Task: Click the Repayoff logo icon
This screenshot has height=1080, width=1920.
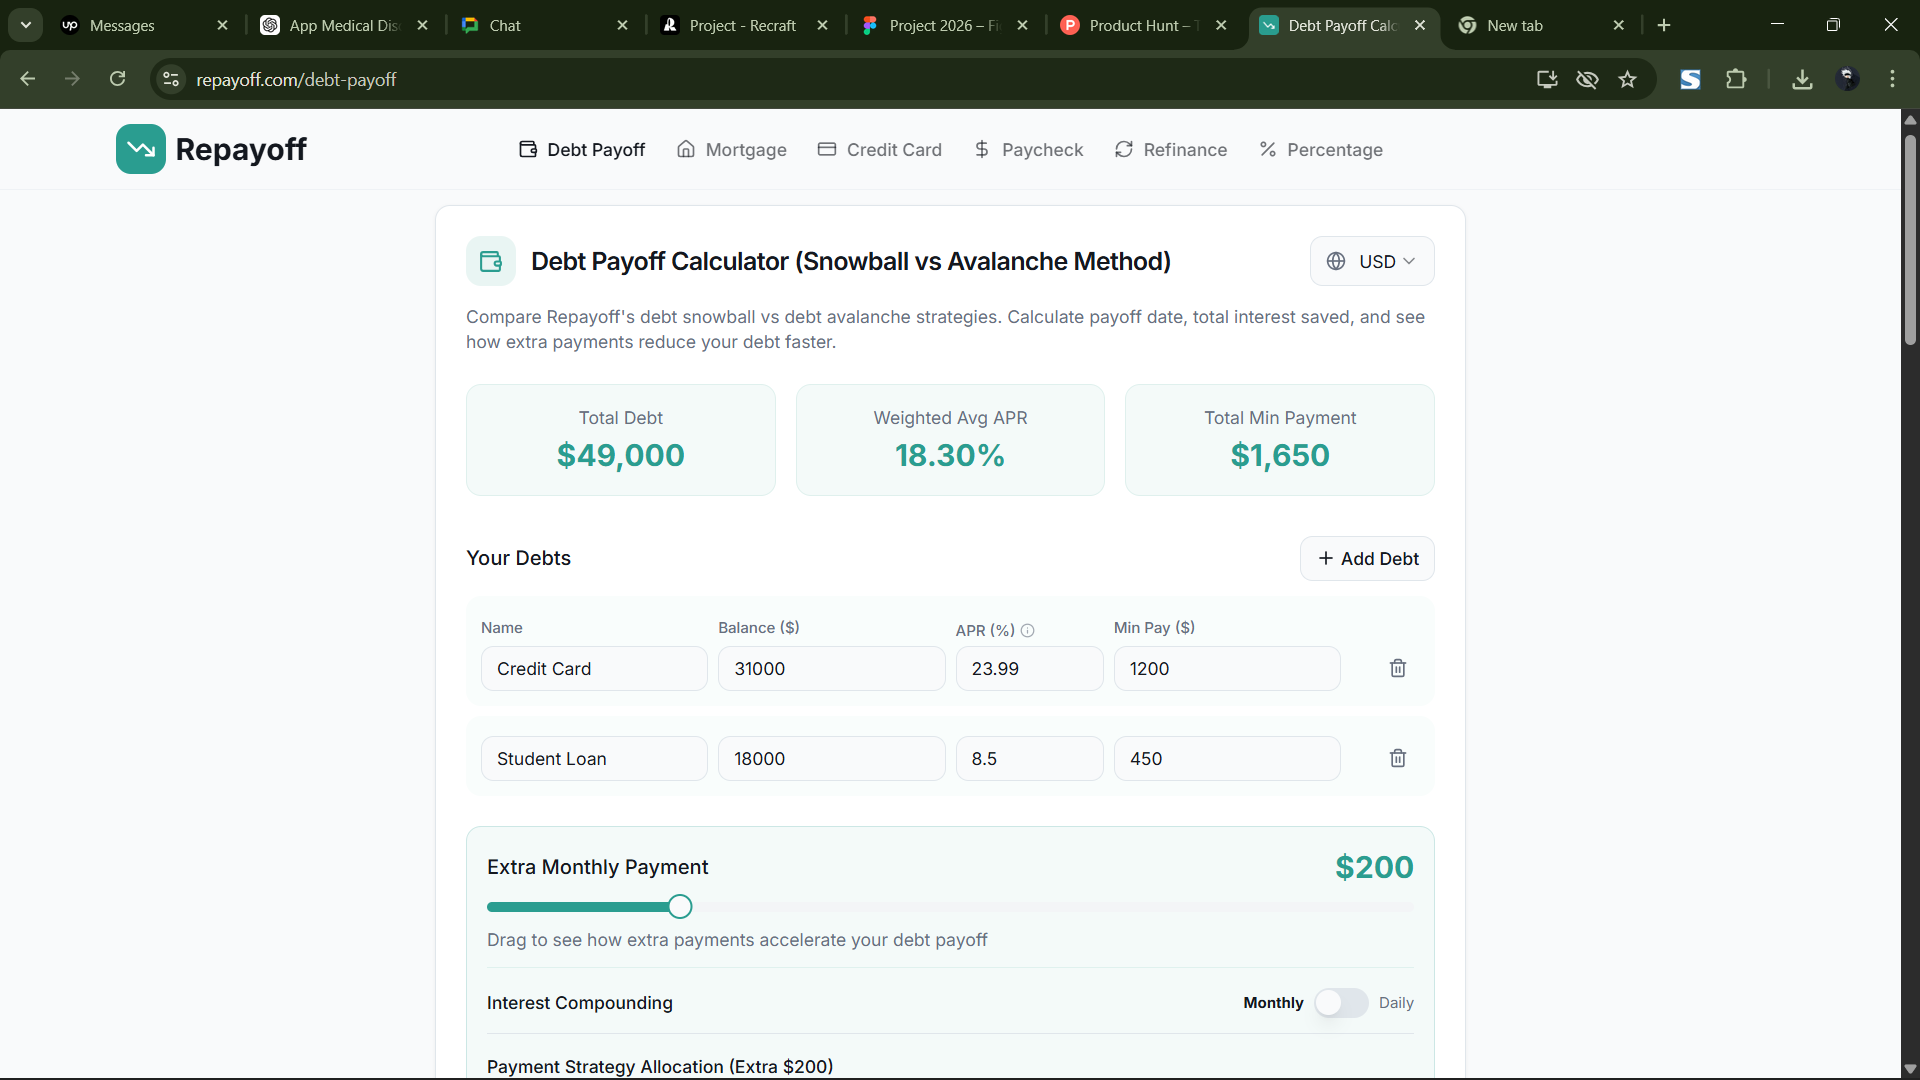Action: [141, 149]
